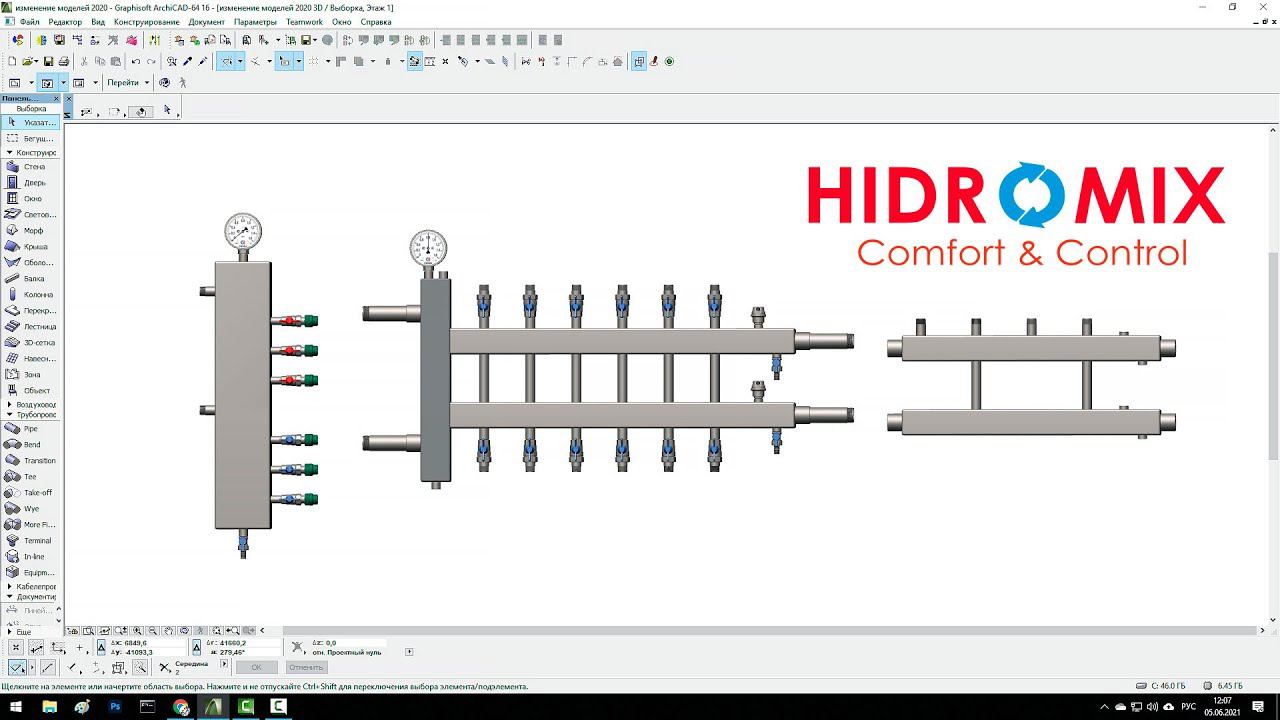Viewport: 1280px width, 720px height.
Task: Open the Документ menu
Action: pyautogui.click(x=207, y=21)
